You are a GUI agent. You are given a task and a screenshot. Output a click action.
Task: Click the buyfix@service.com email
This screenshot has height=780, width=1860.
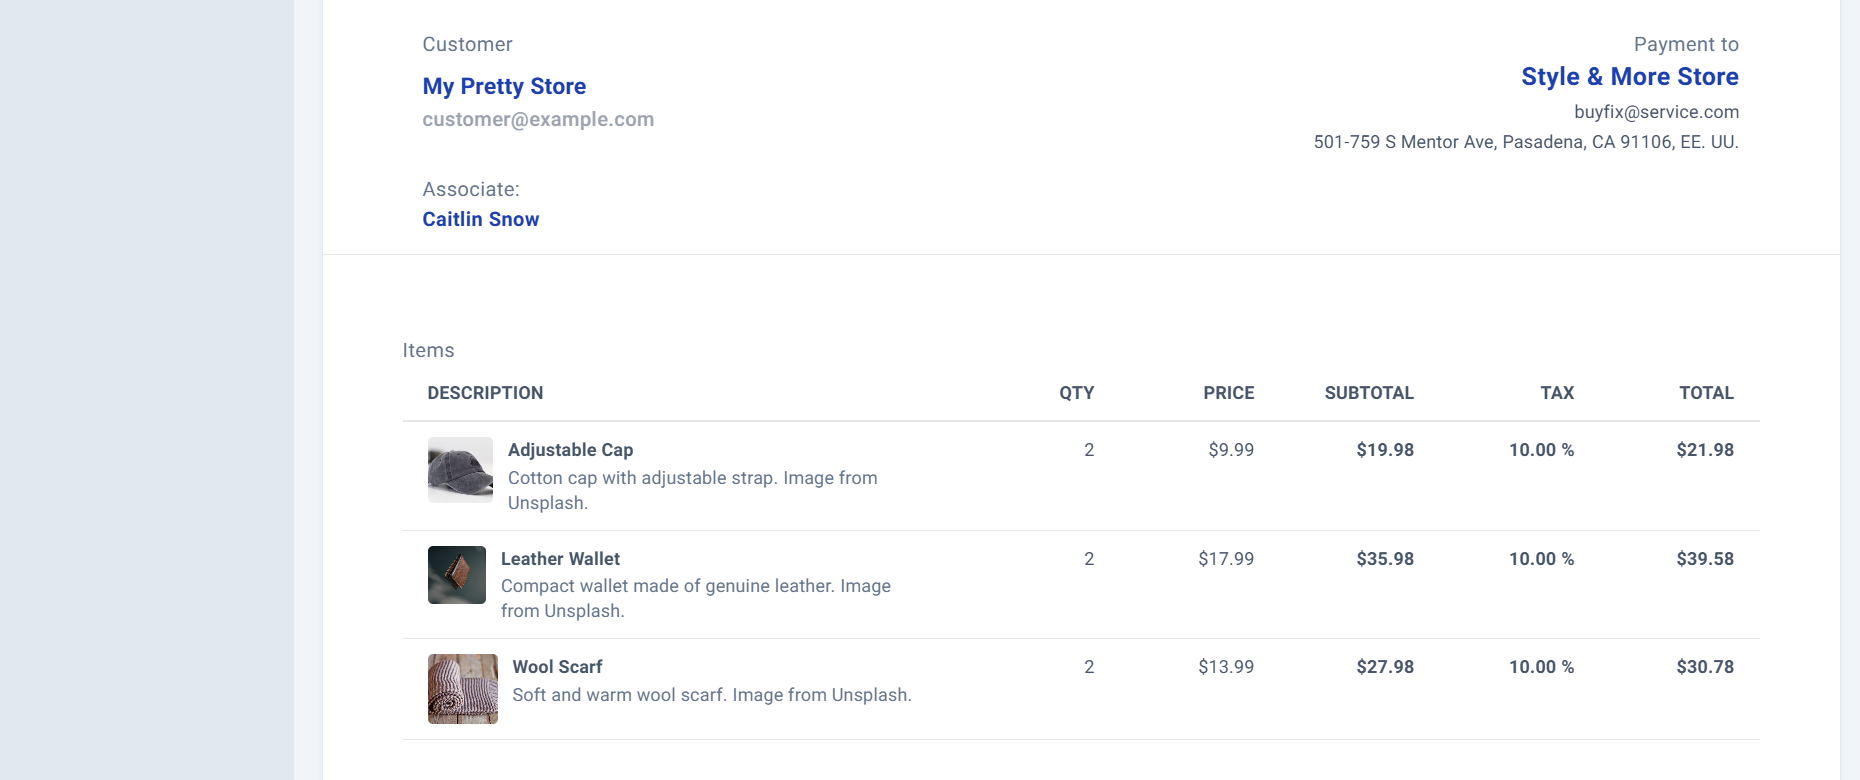[1656, 112]
